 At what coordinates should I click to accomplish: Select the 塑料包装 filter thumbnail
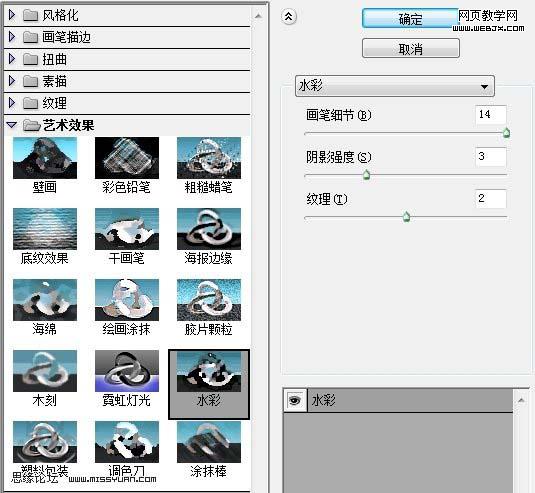[x=45, y=442]
